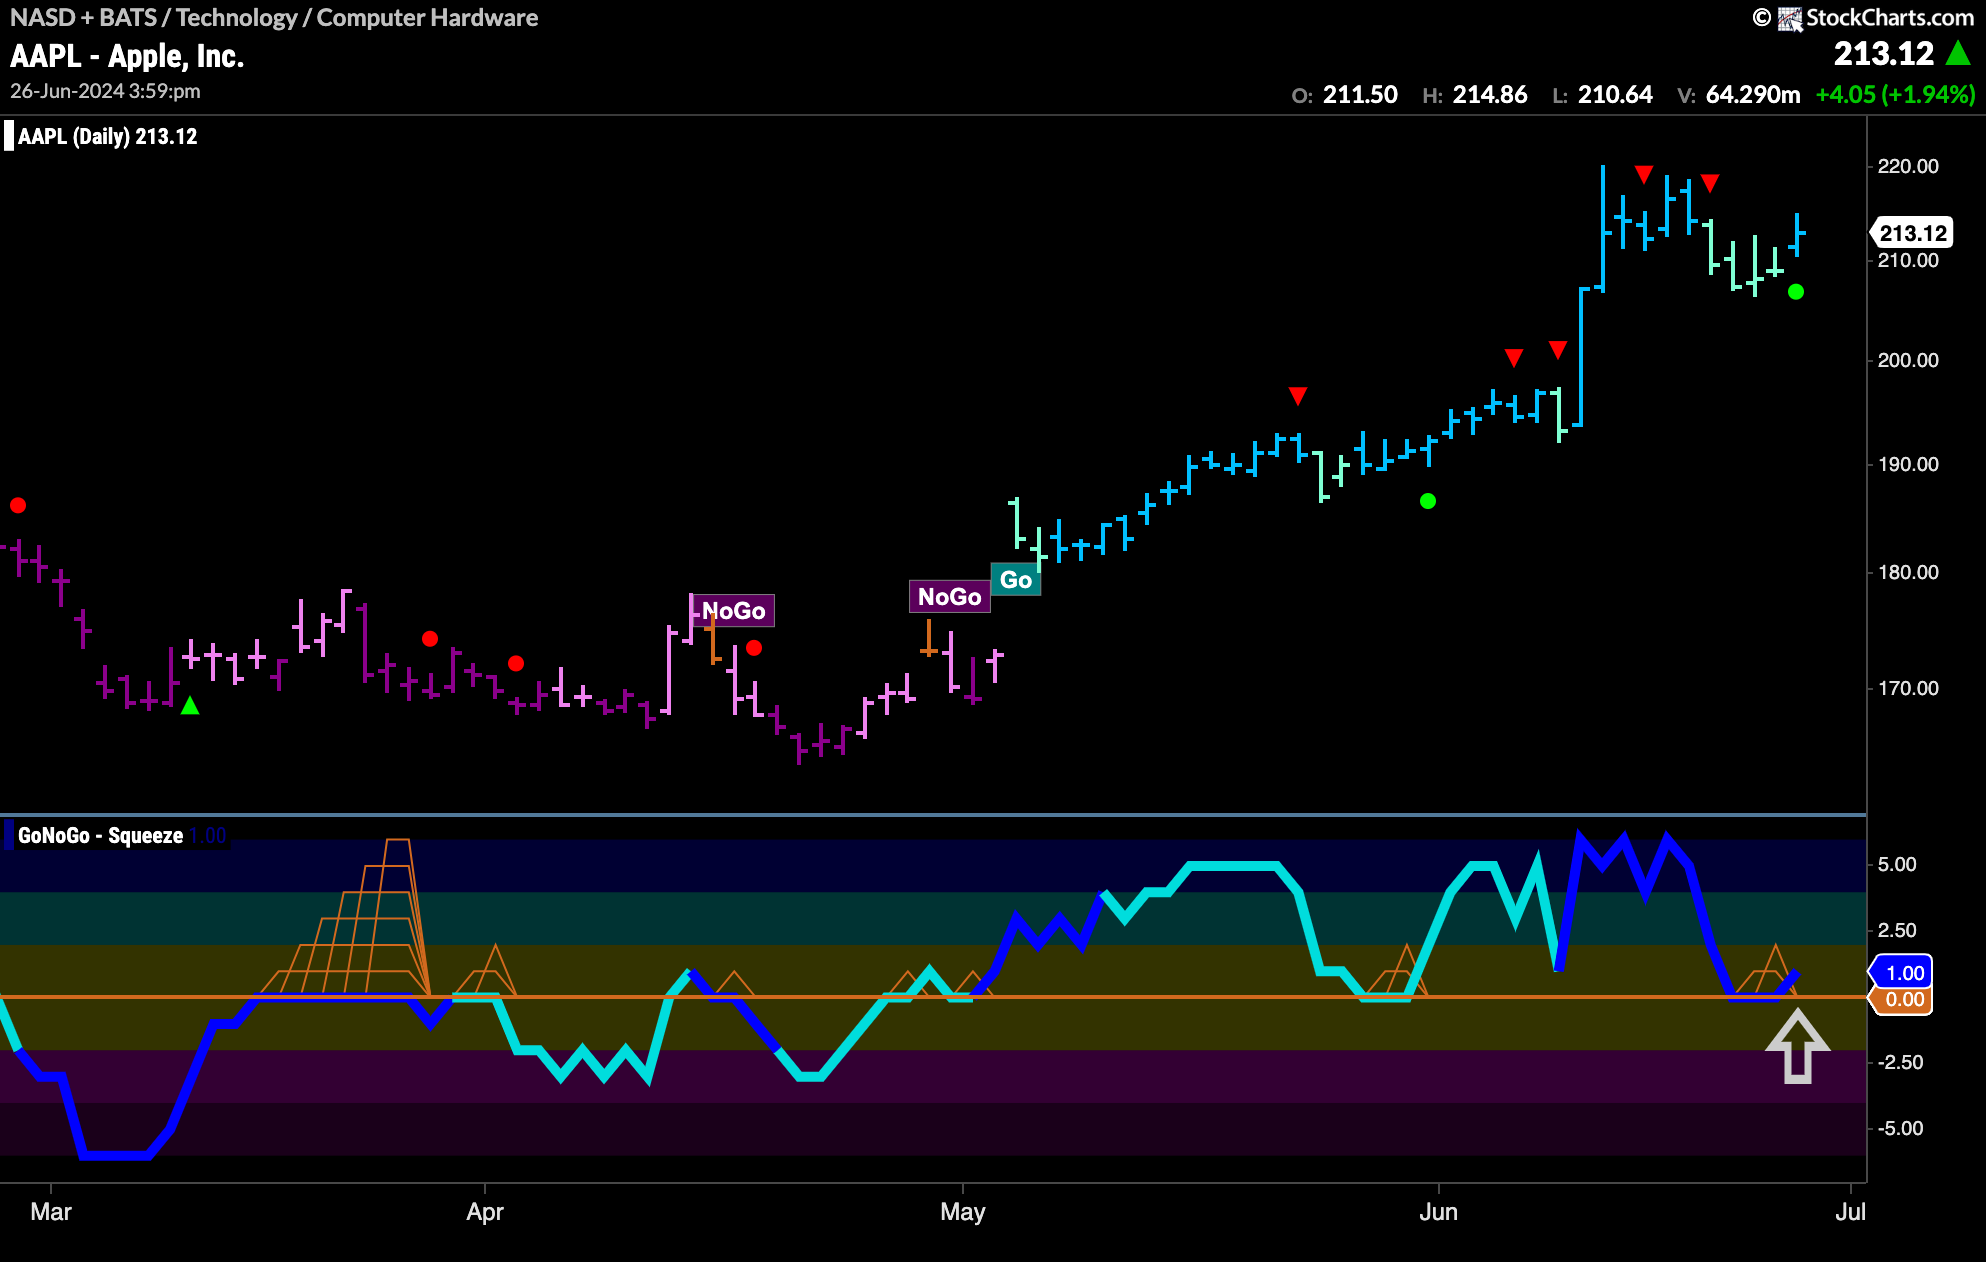Click the 'May' date axis label

(963, 1212)
